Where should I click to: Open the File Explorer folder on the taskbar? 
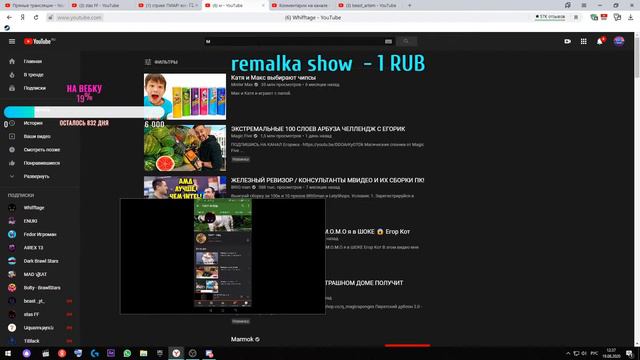(143, 353)
